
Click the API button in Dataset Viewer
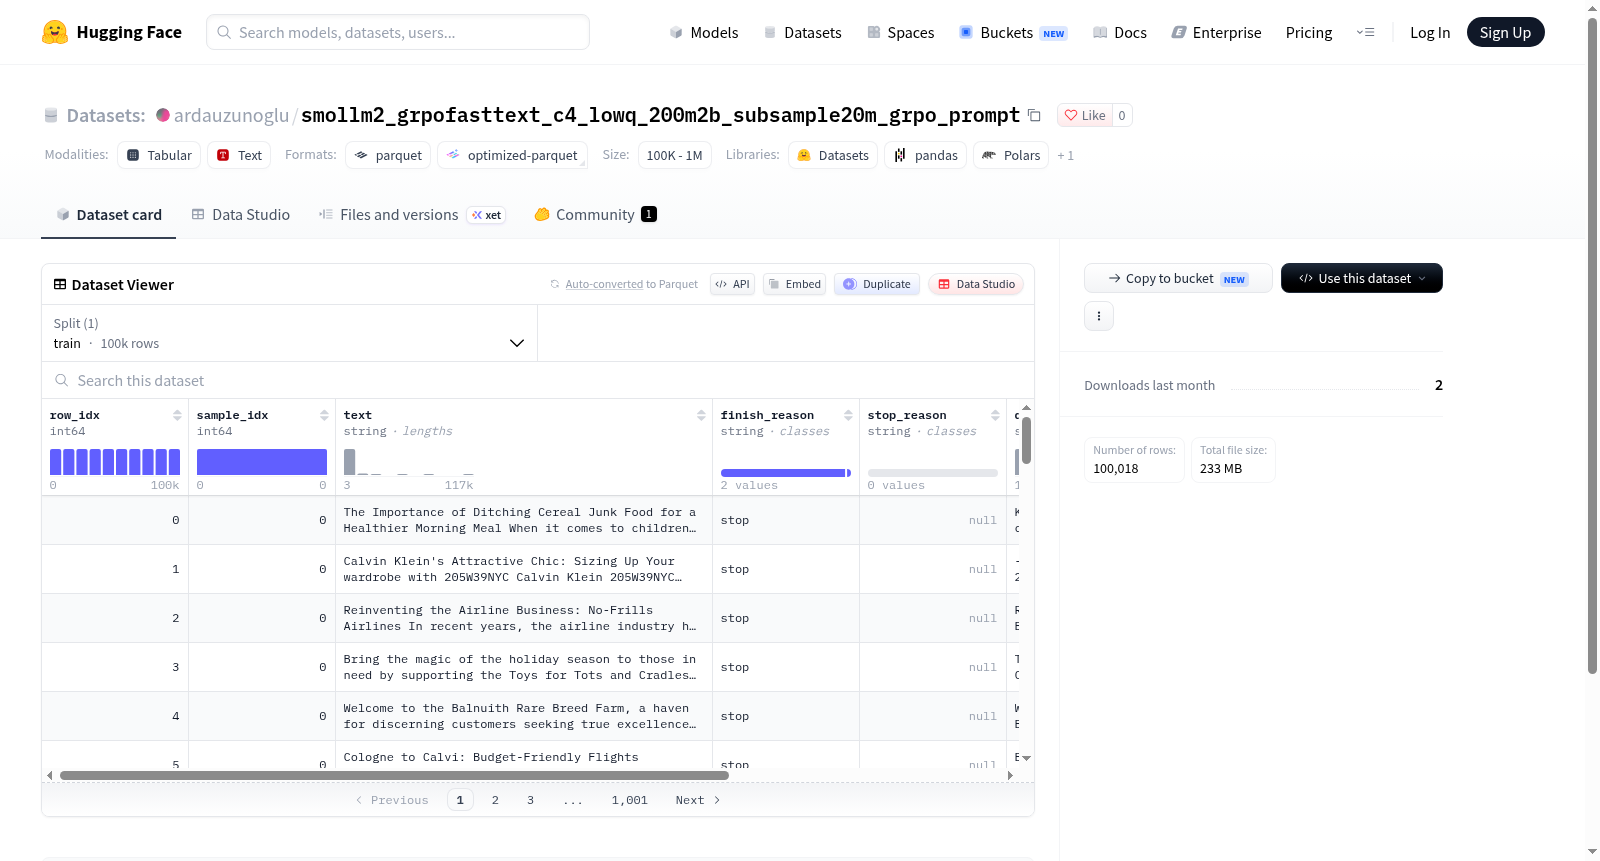[732, 284]
